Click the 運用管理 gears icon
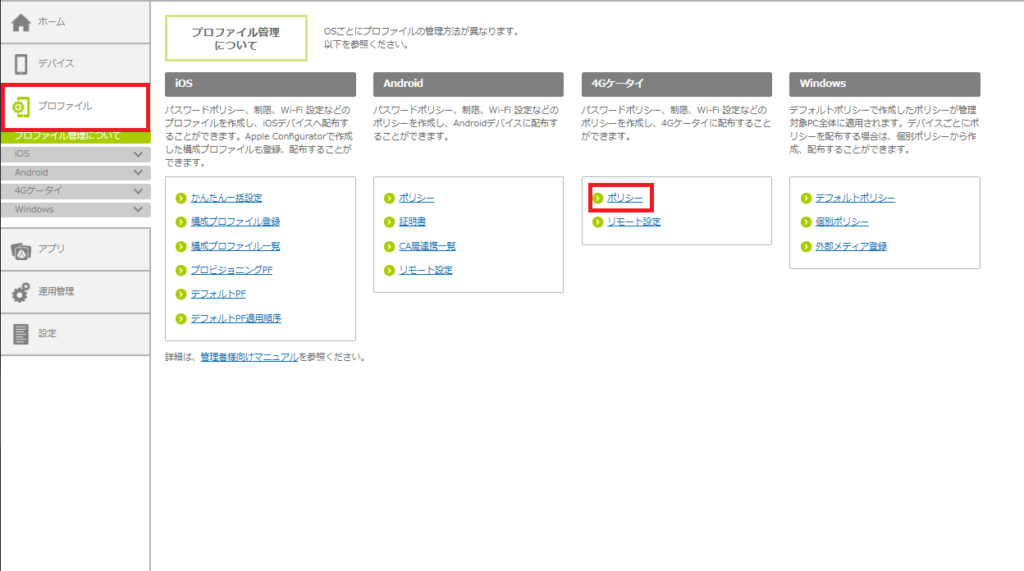This screenshot has height=571, width=1024. pyautogui.click(x=21, y=292)
